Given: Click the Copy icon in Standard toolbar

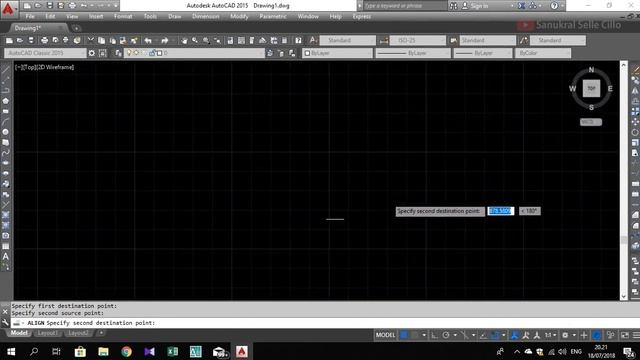Looking at the screenshot, I should point(101,40).
